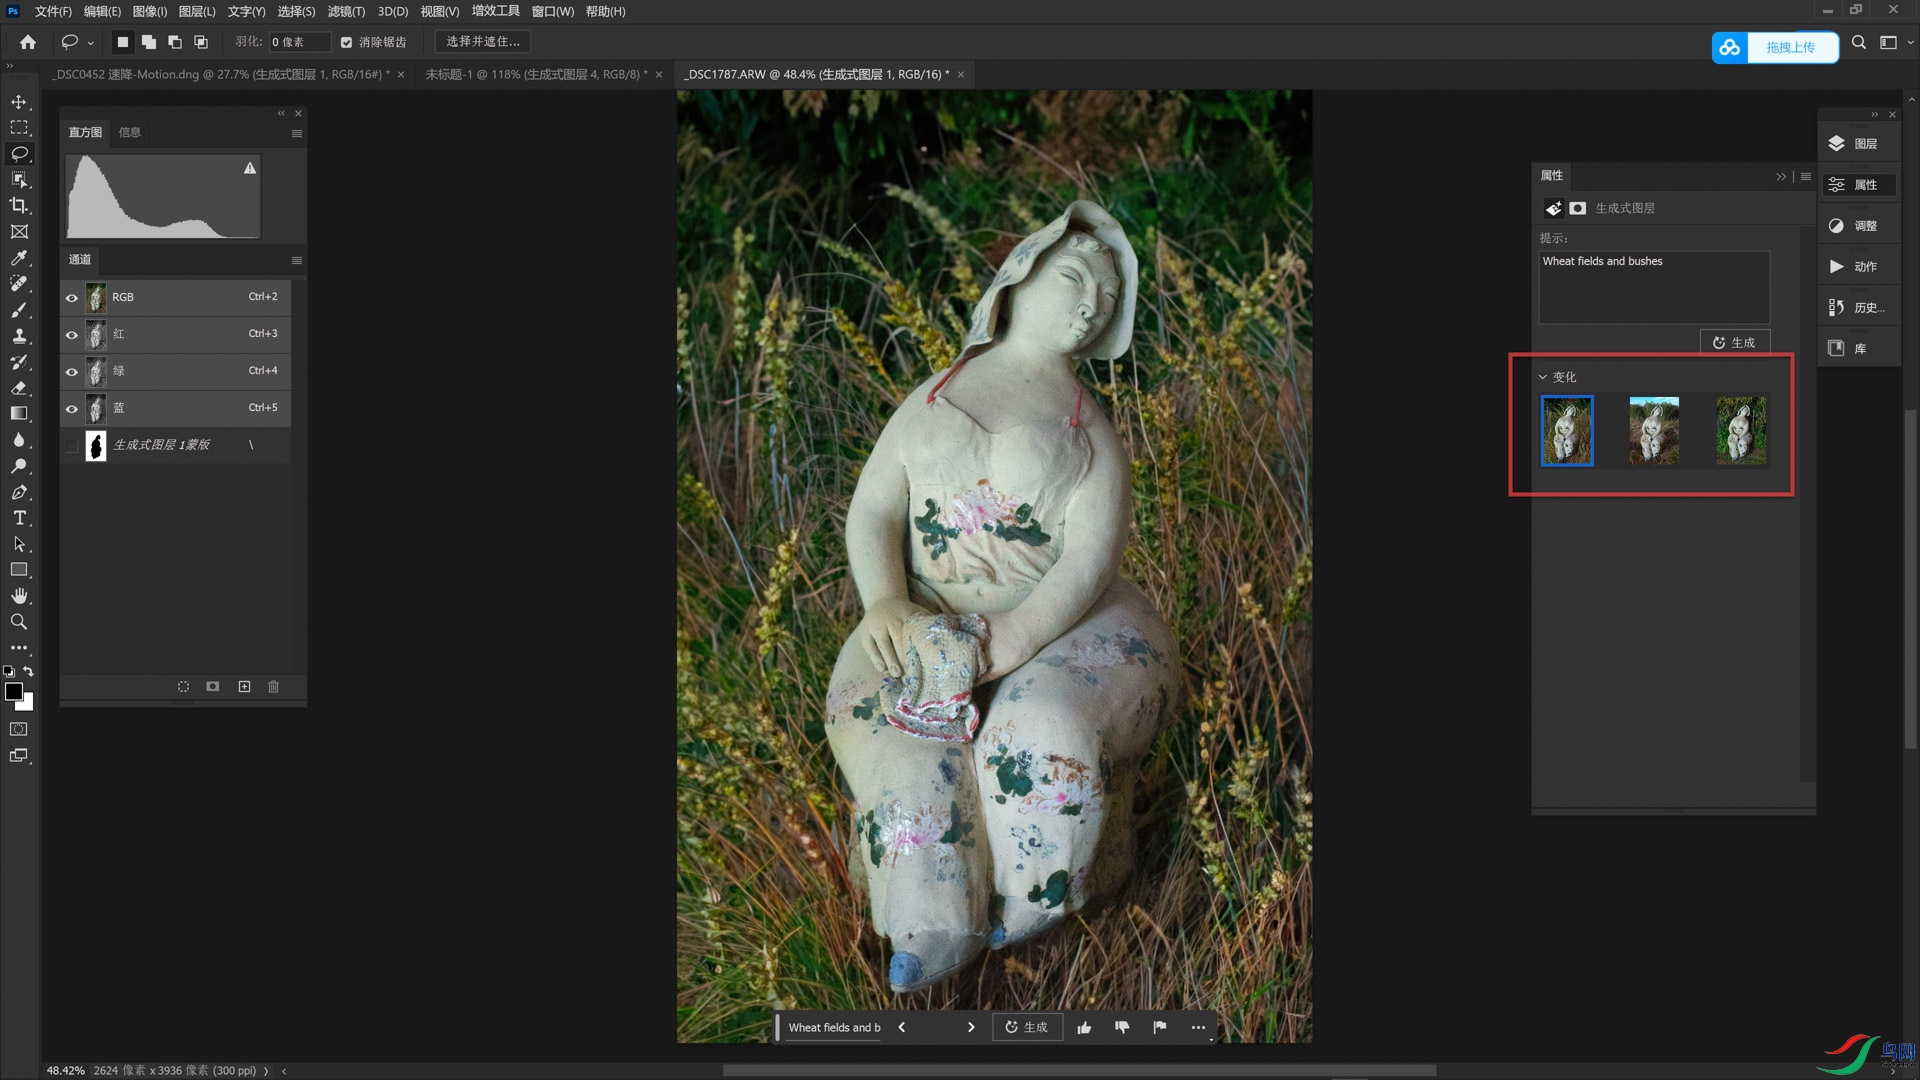The image size is (1920, 1080).
Task: Delete channel with trash icon
Action: (x=273, y=687)
